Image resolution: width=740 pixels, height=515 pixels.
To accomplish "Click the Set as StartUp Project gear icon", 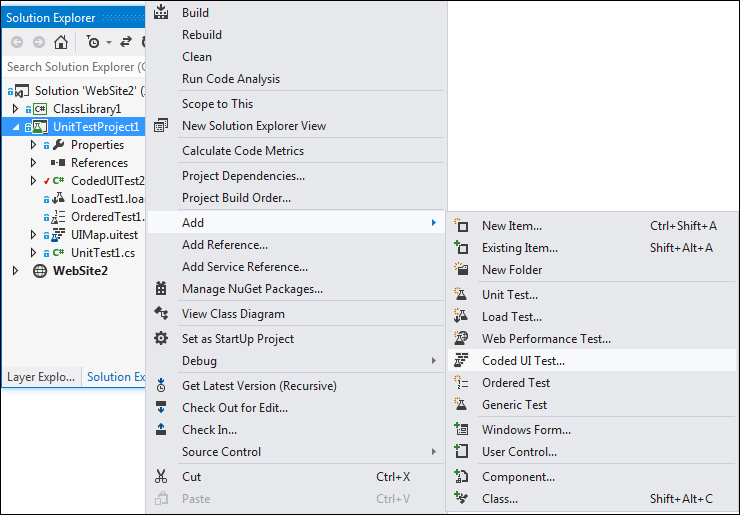I will click(x=161, y=338).
